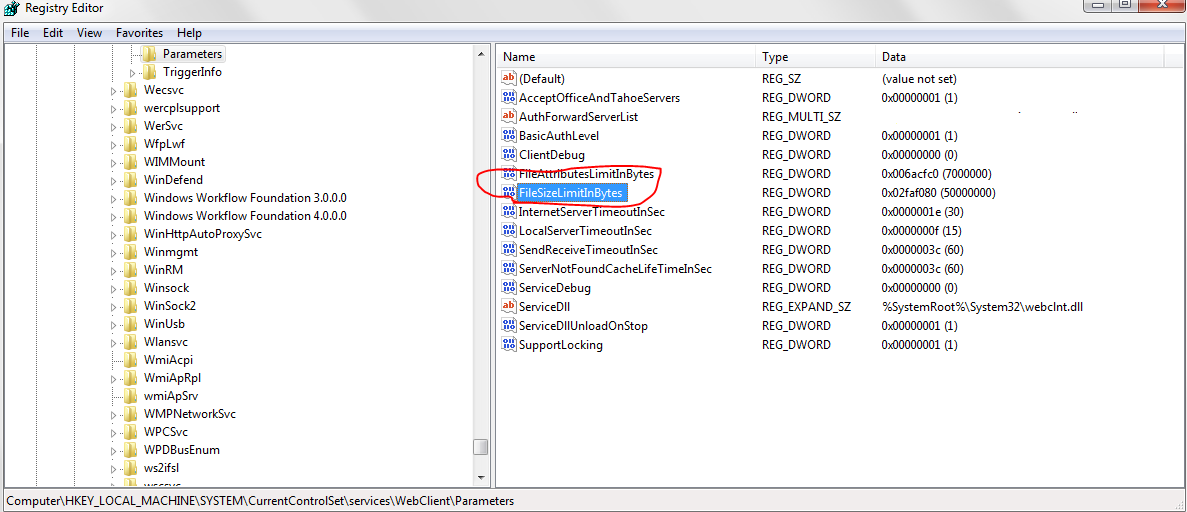Click the 0x02faf080 (50000000) data cell

pos(938,193)
